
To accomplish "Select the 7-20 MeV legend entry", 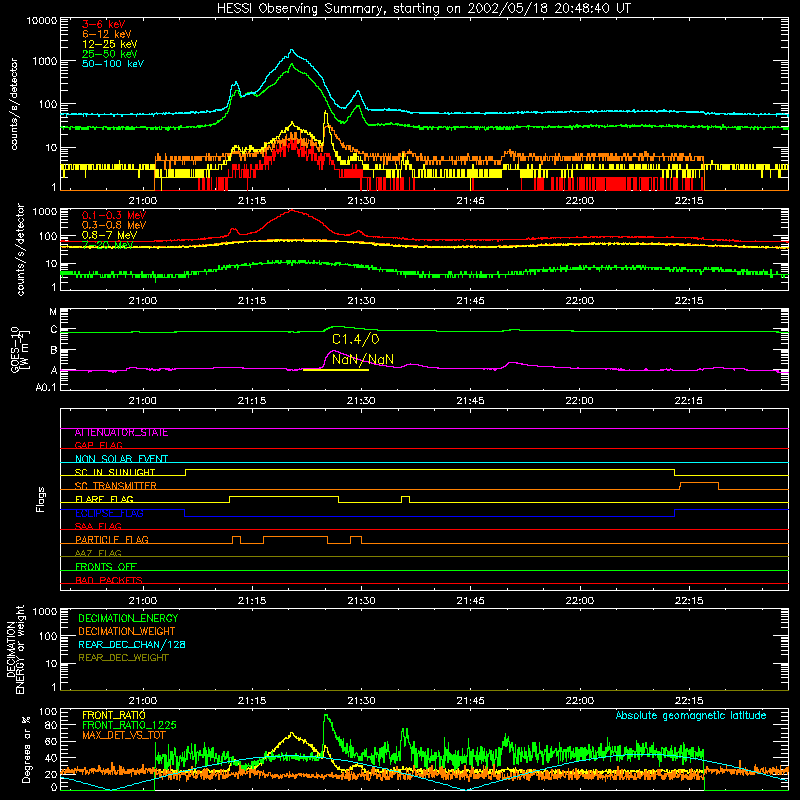I will point(107,245).
